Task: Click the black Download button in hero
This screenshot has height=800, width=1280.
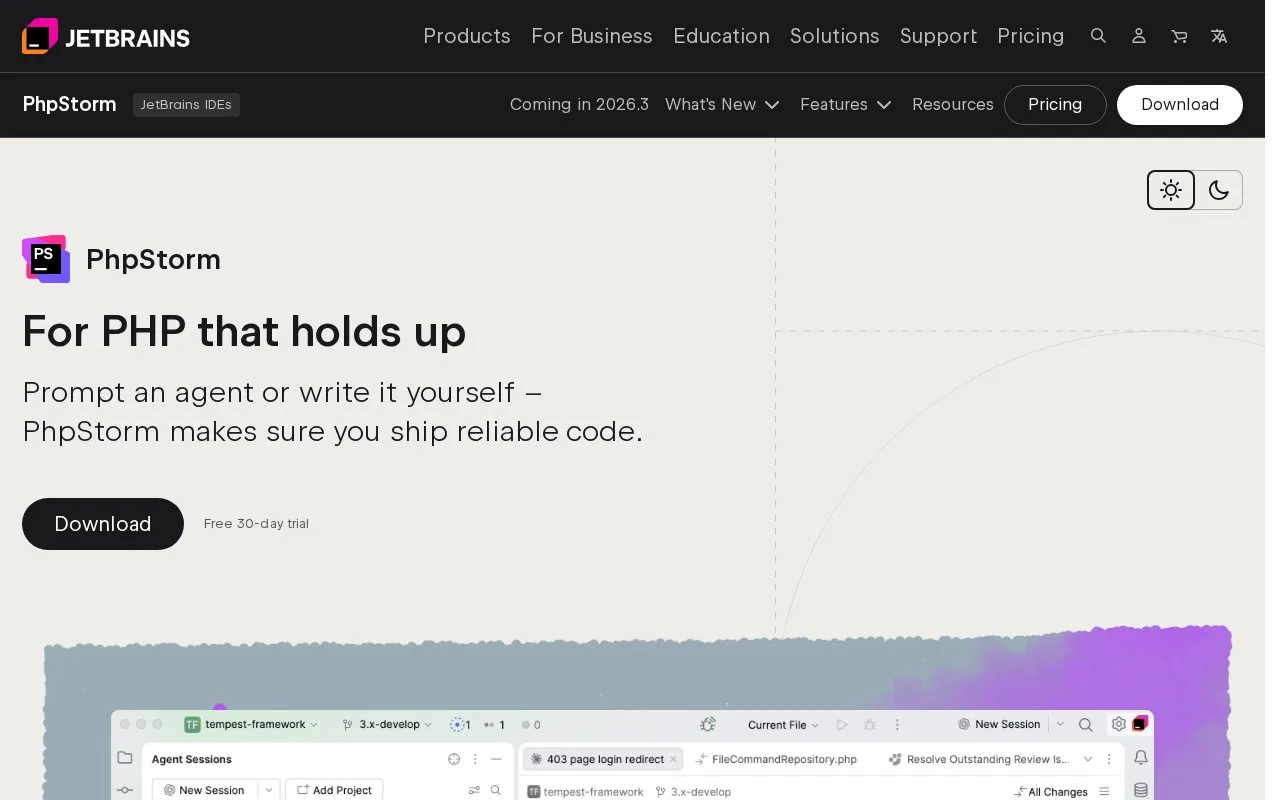Action: (103, 524)
